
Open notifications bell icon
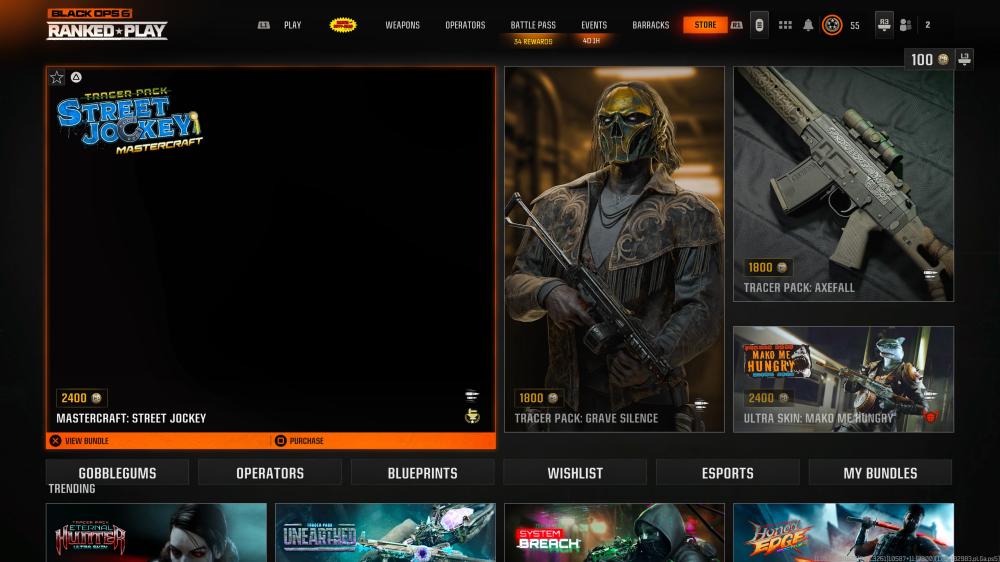click(808, 25)
